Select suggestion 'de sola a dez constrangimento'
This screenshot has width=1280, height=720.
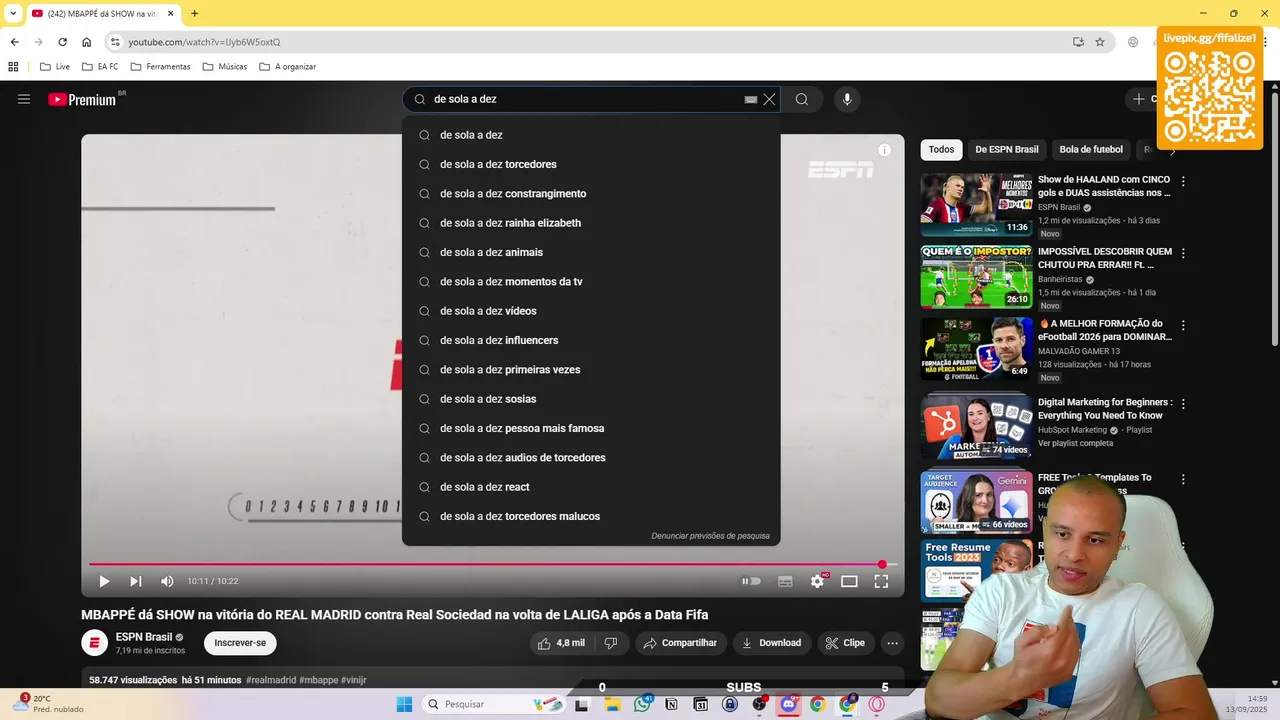[x=591, y=193]
